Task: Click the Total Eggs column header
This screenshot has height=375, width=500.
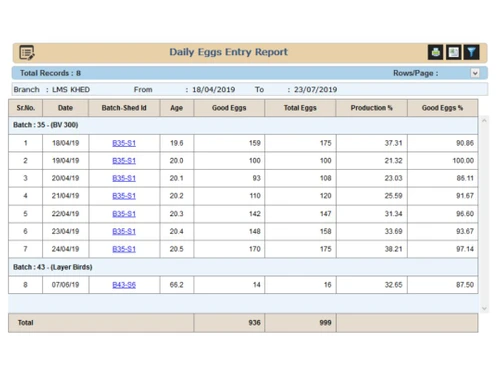Action: click(x=300, y=108)
